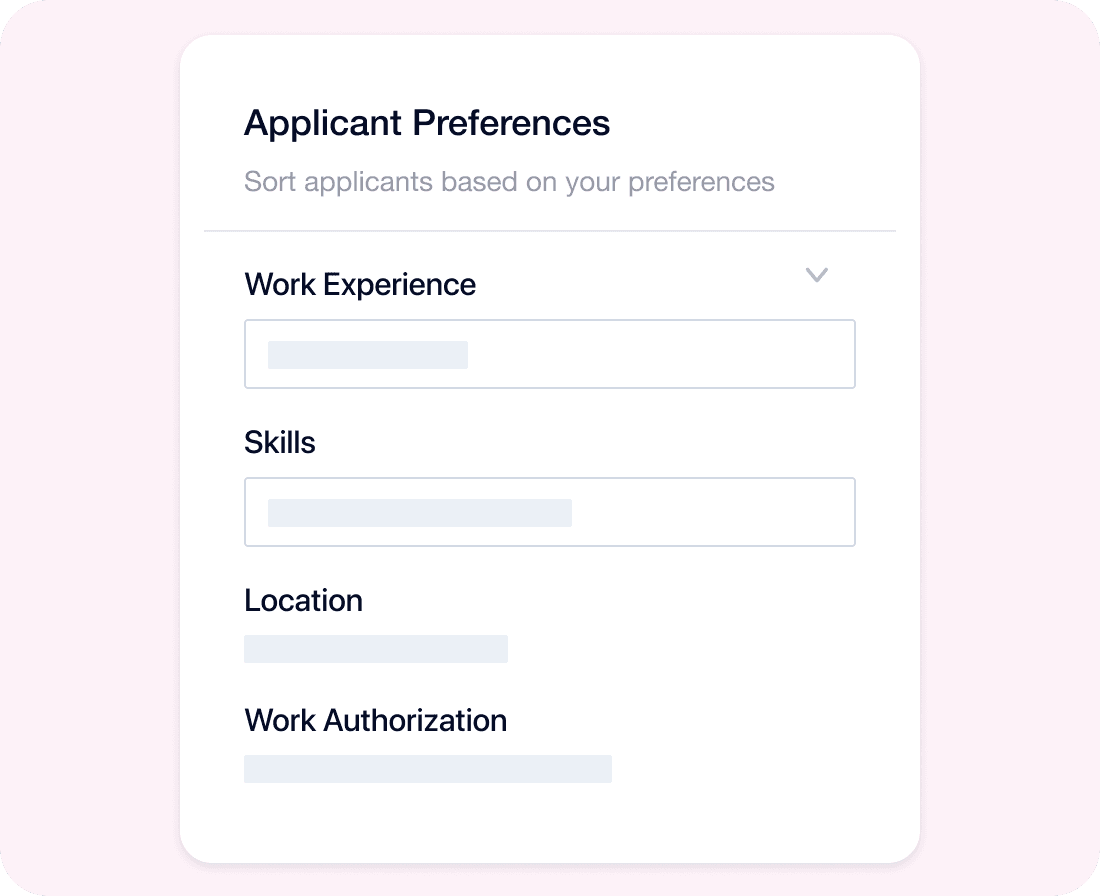The height and width of the screenshot is (896, 1100).
Task: Click the Work Experience label
Action: click(x=360, y=284)
